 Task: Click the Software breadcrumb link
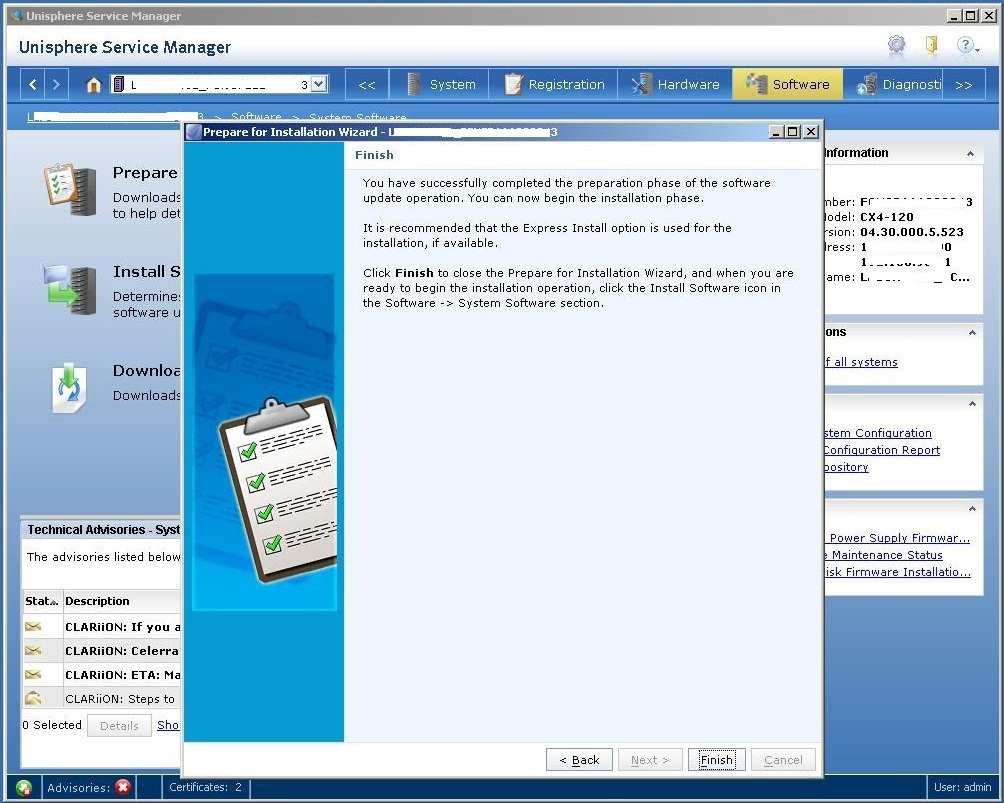[256, 117]
